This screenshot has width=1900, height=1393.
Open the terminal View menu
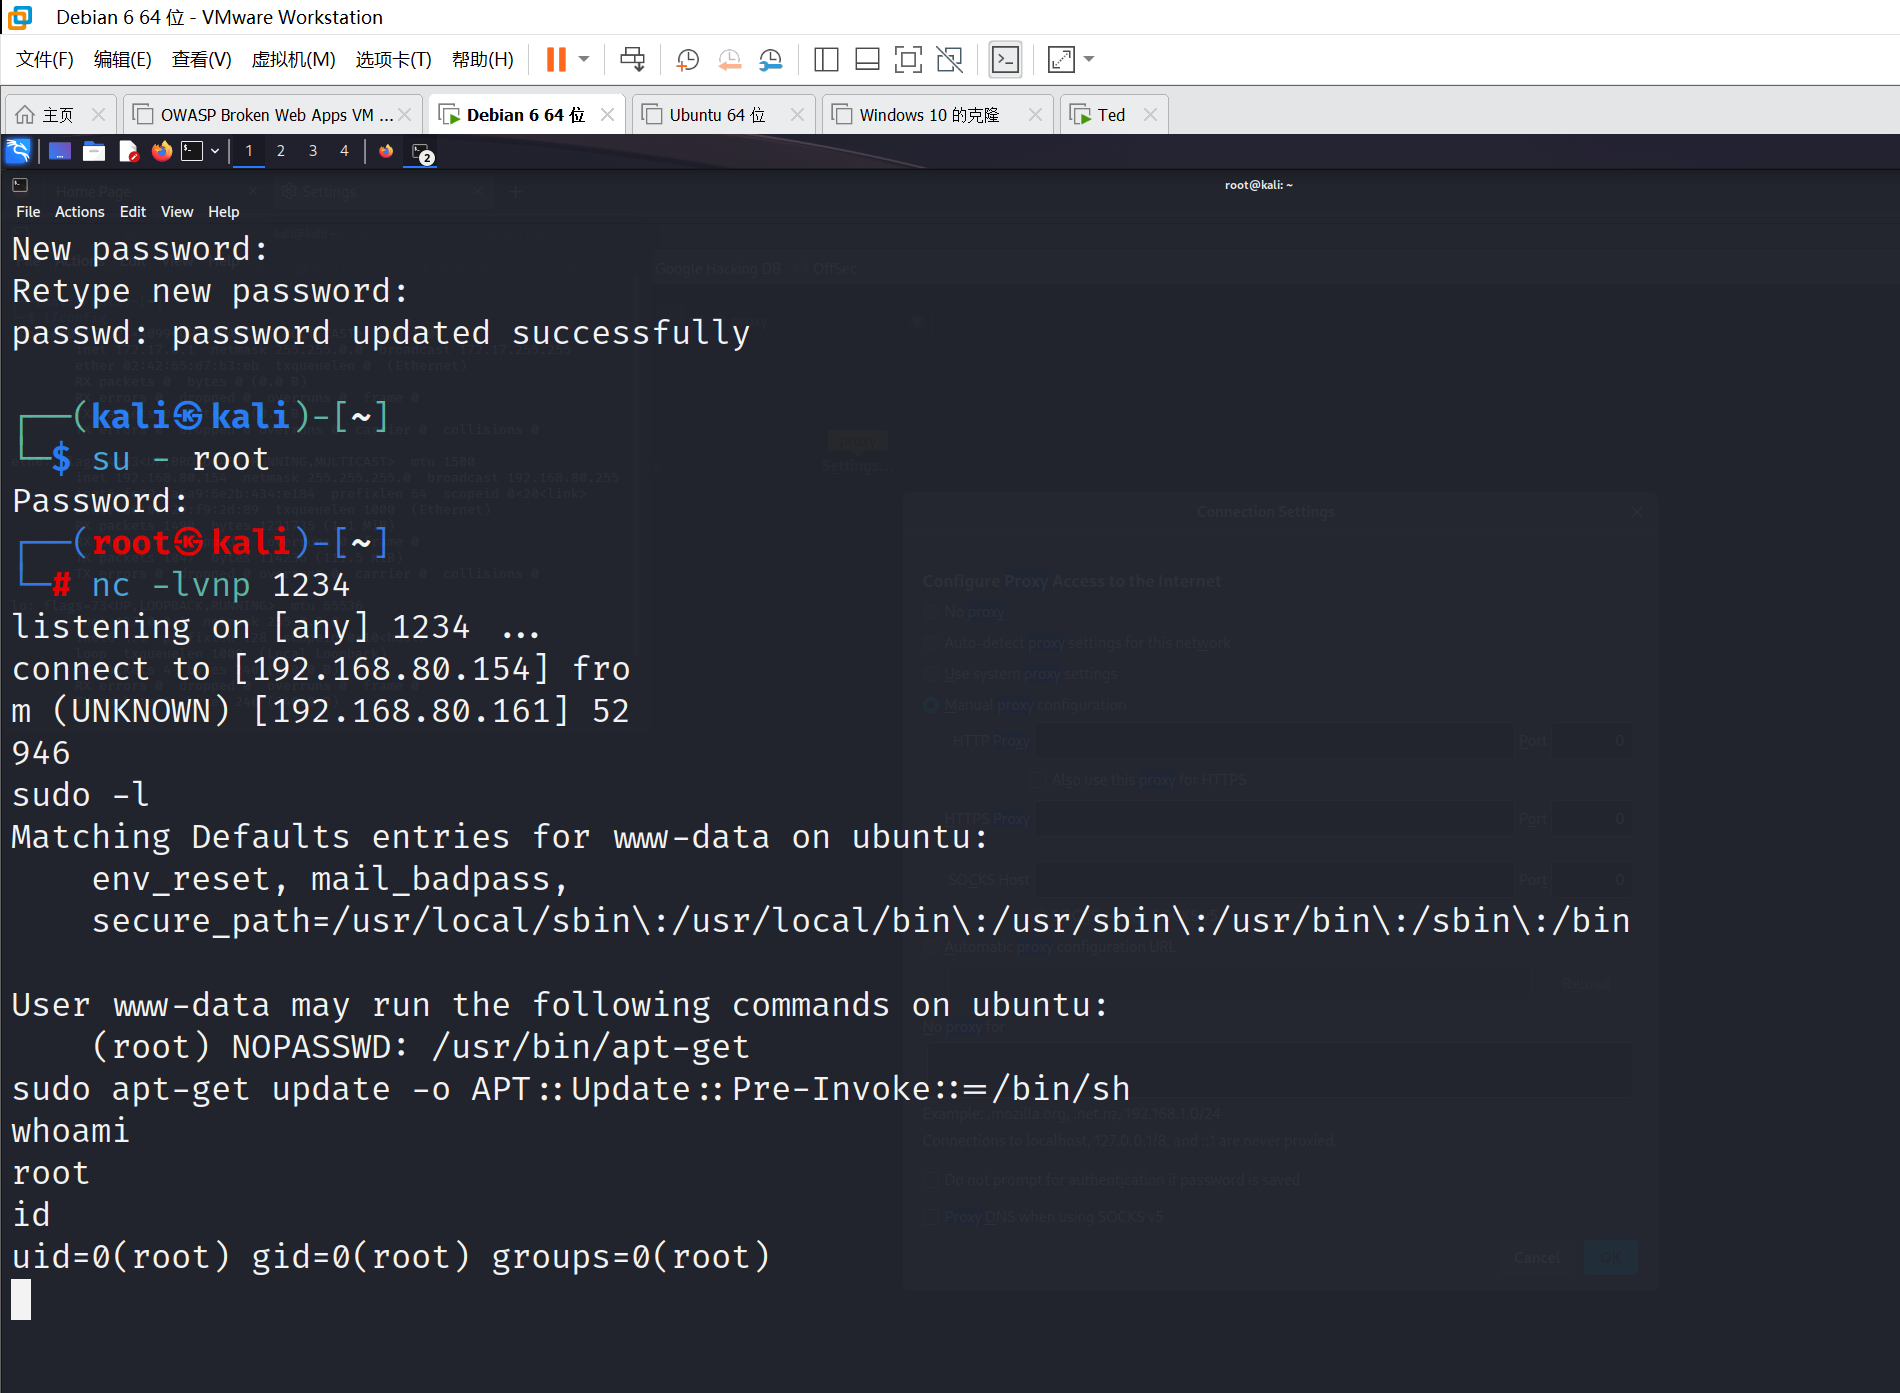177,212
